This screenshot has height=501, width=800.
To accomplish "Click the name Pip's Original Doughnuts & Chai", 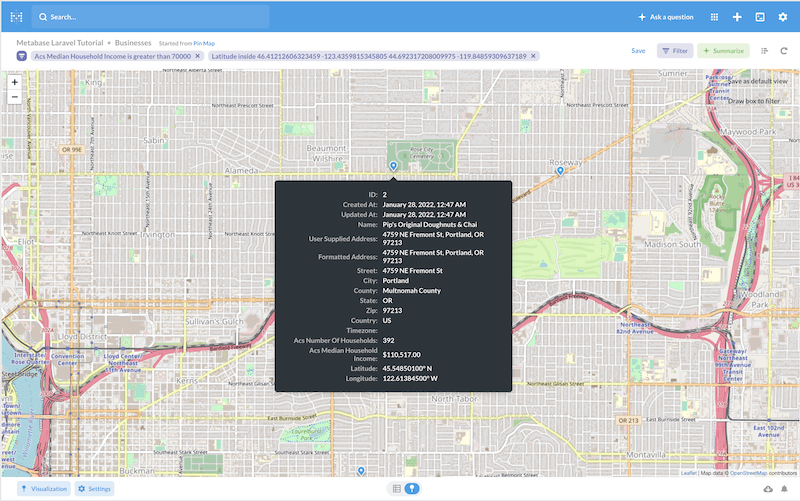I will click(430, 224).
